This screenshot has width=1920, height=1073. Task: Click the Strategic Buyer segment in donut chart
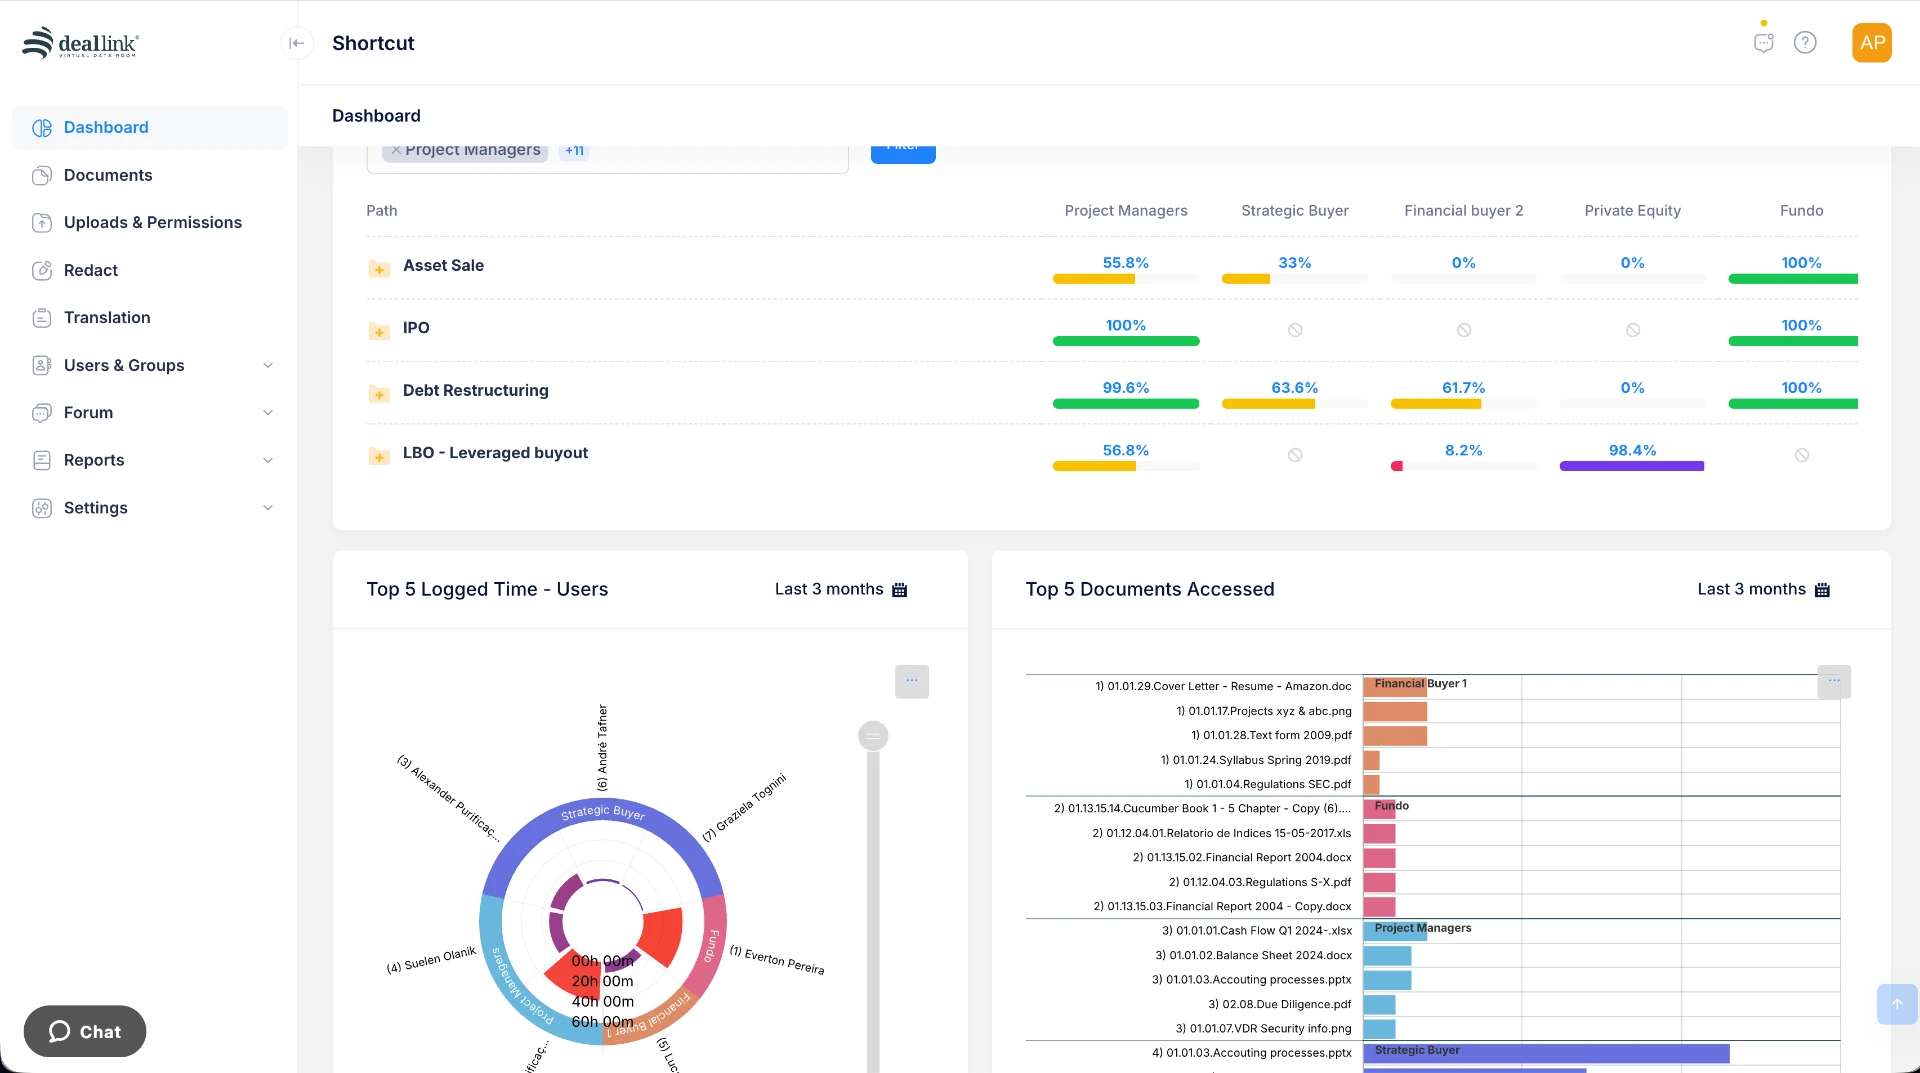602,812
